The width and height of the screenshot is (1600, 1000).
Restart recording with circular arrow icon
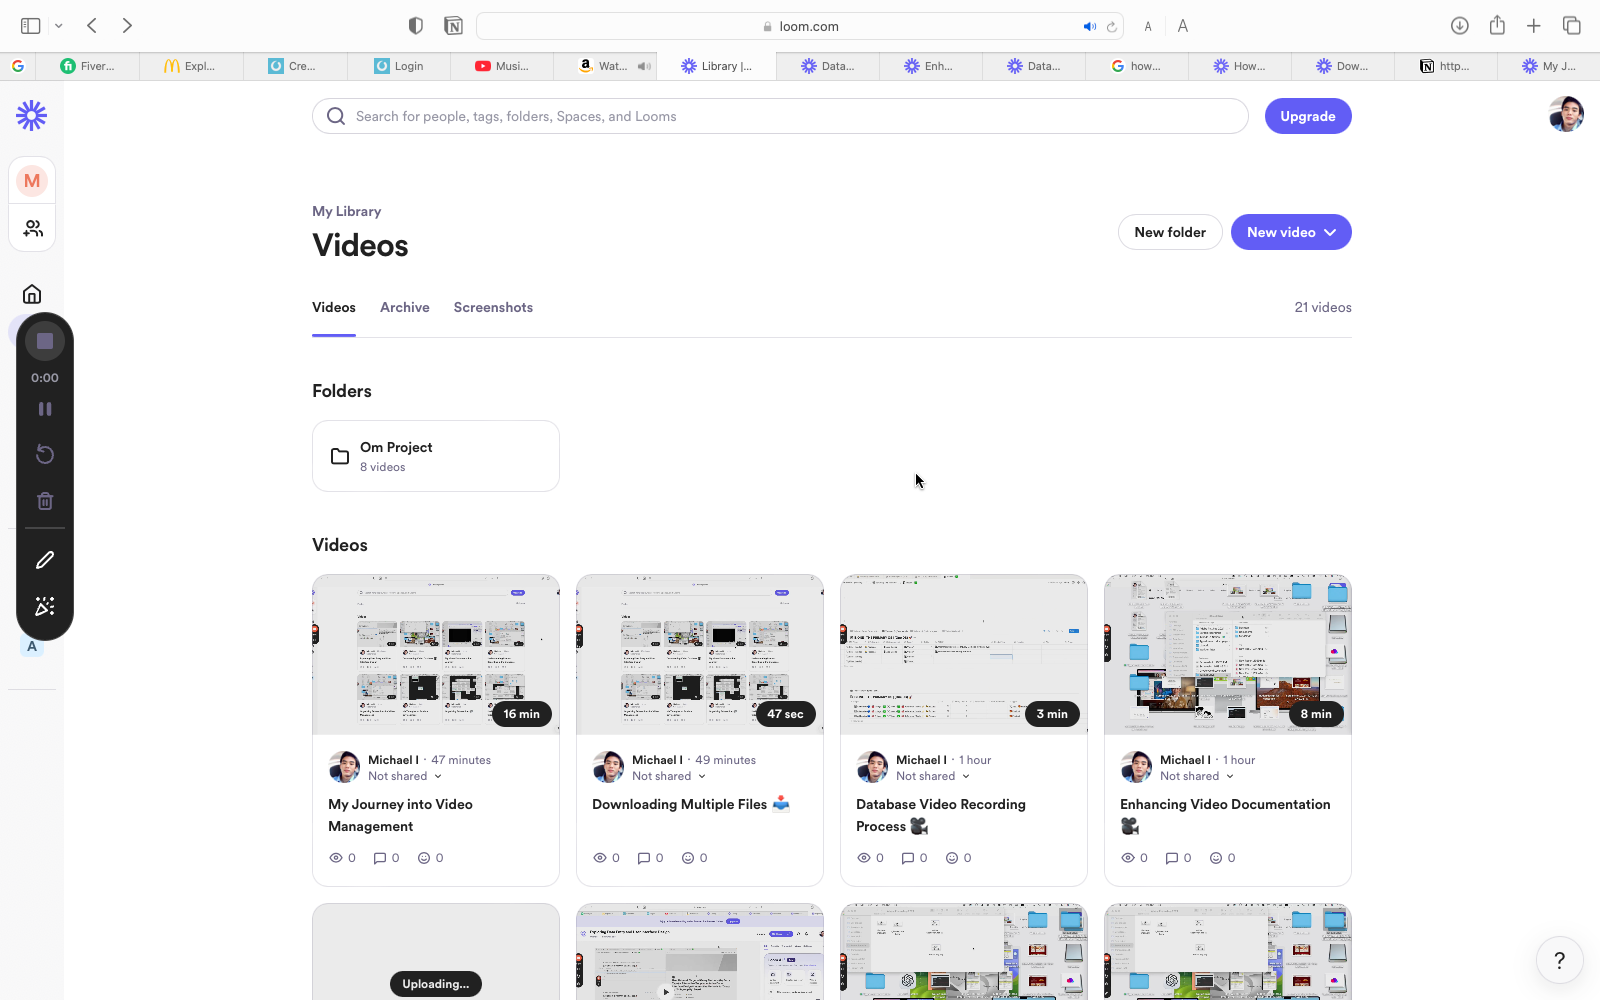pyautogui.click(x=45, y=455)
